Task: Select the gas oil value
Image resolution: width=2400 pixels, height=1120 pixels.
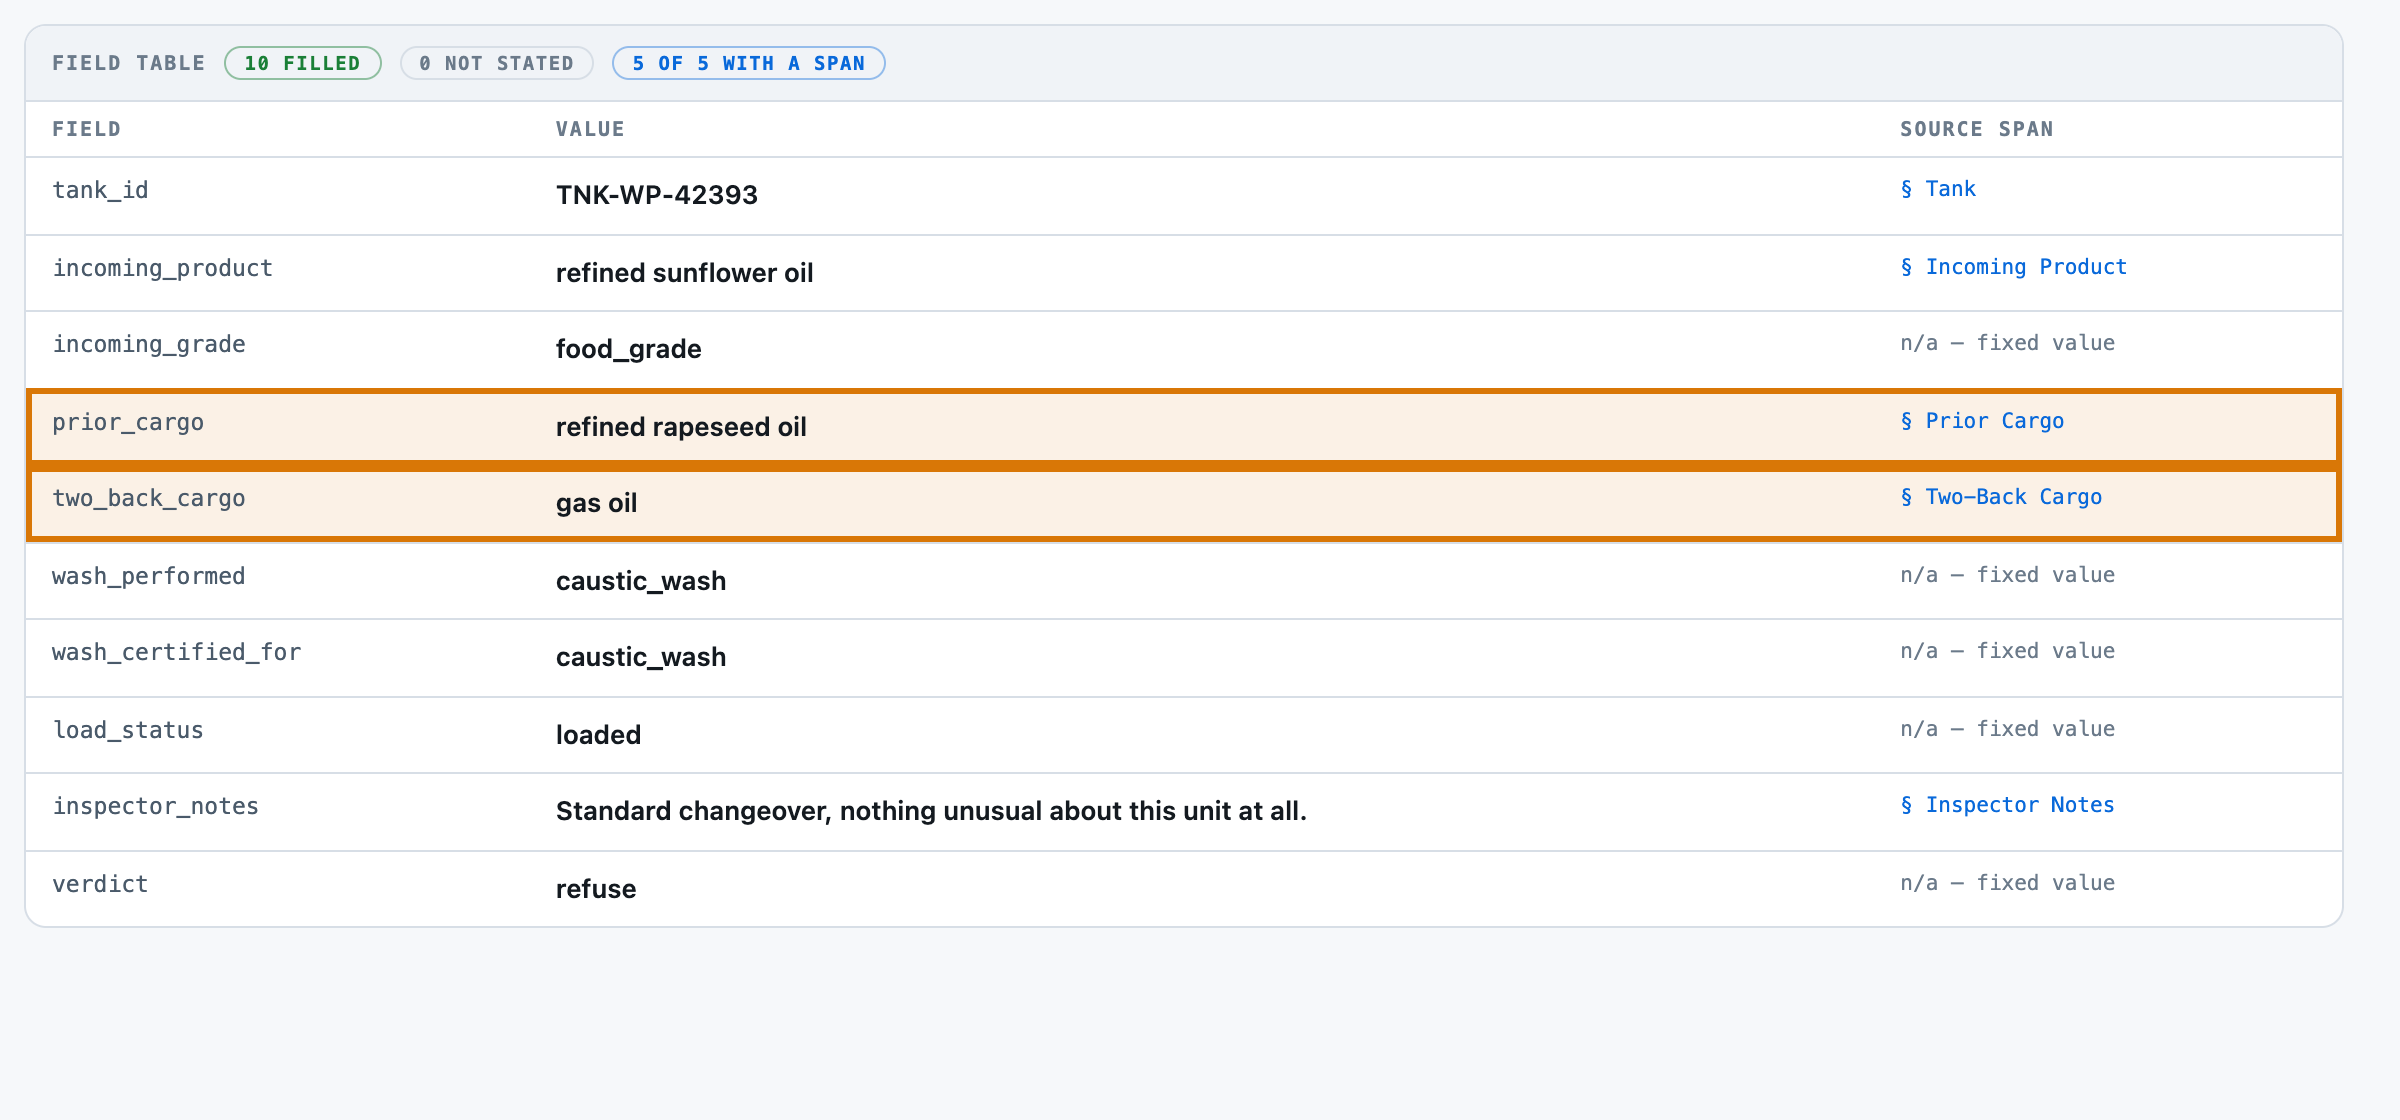Action: click(x=596, y=503)
